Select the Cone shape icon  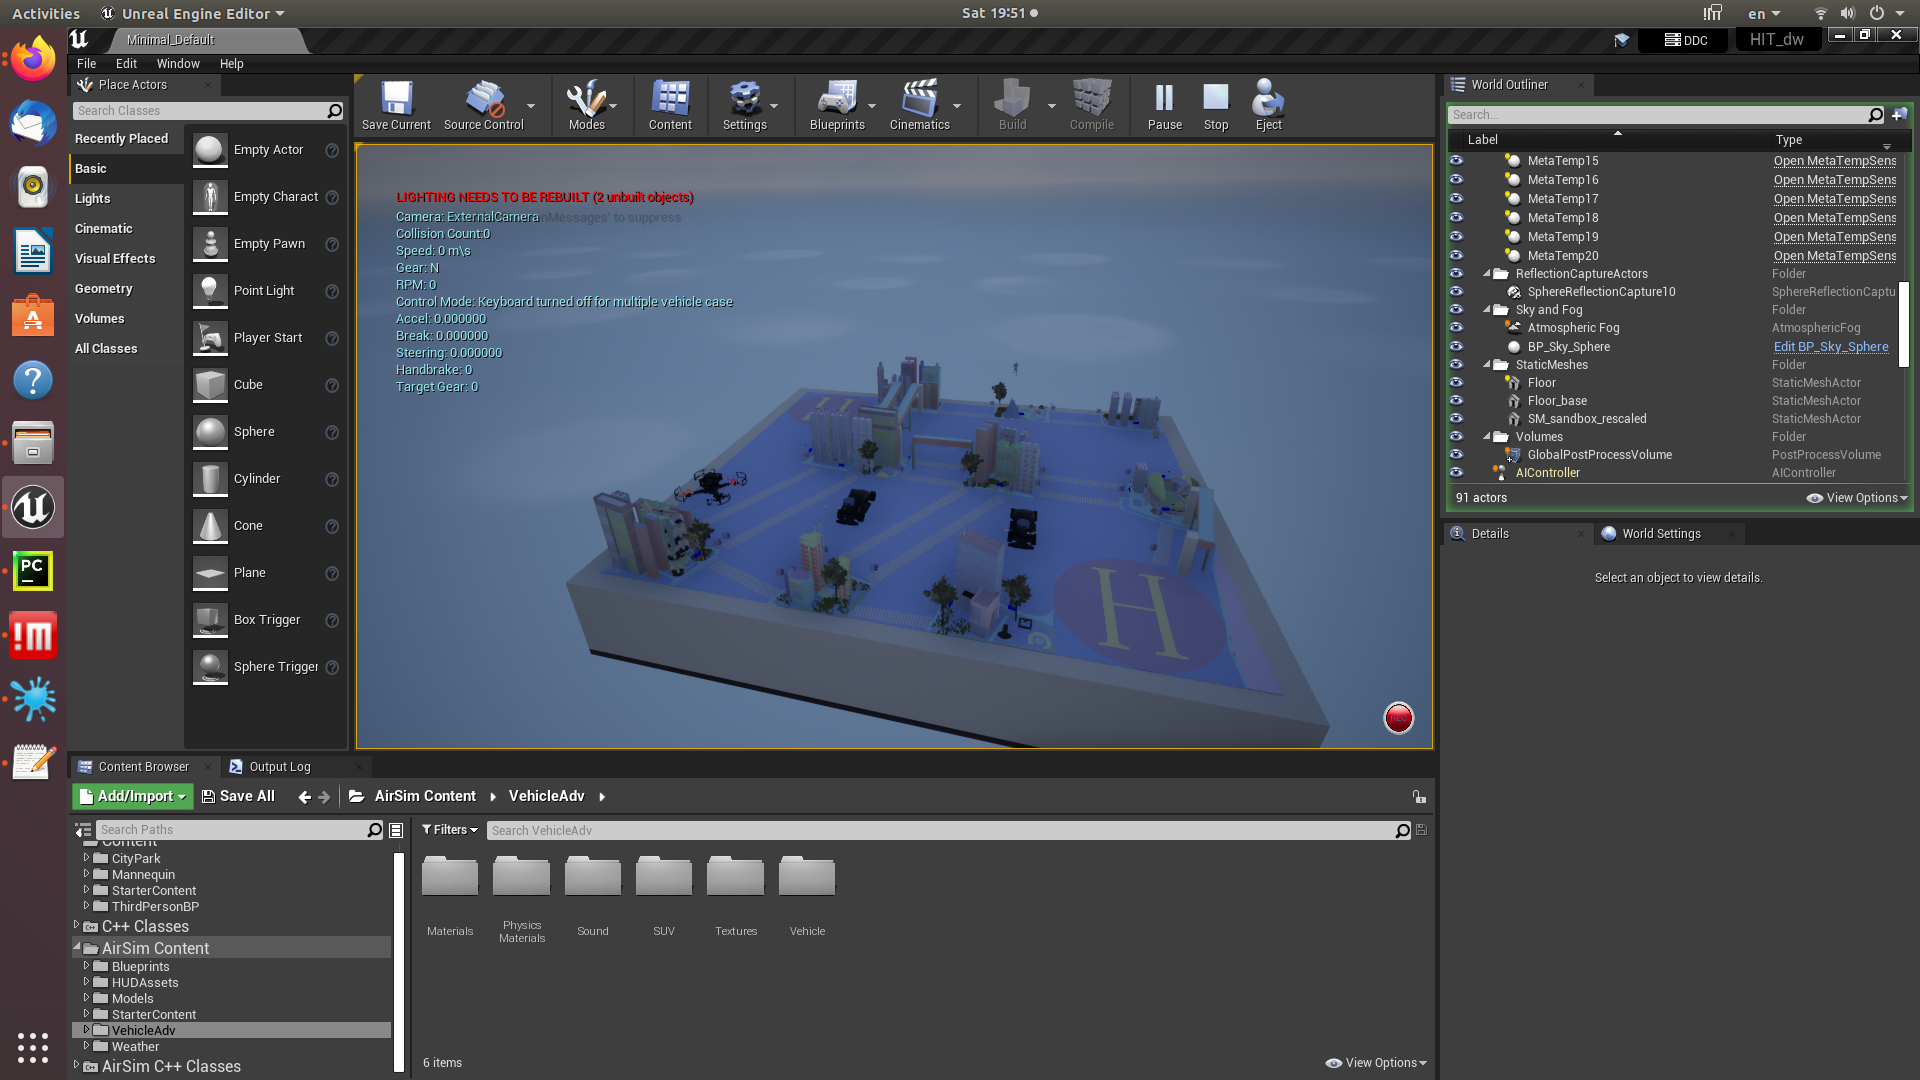pyautogui.click(x=210, y=526)
